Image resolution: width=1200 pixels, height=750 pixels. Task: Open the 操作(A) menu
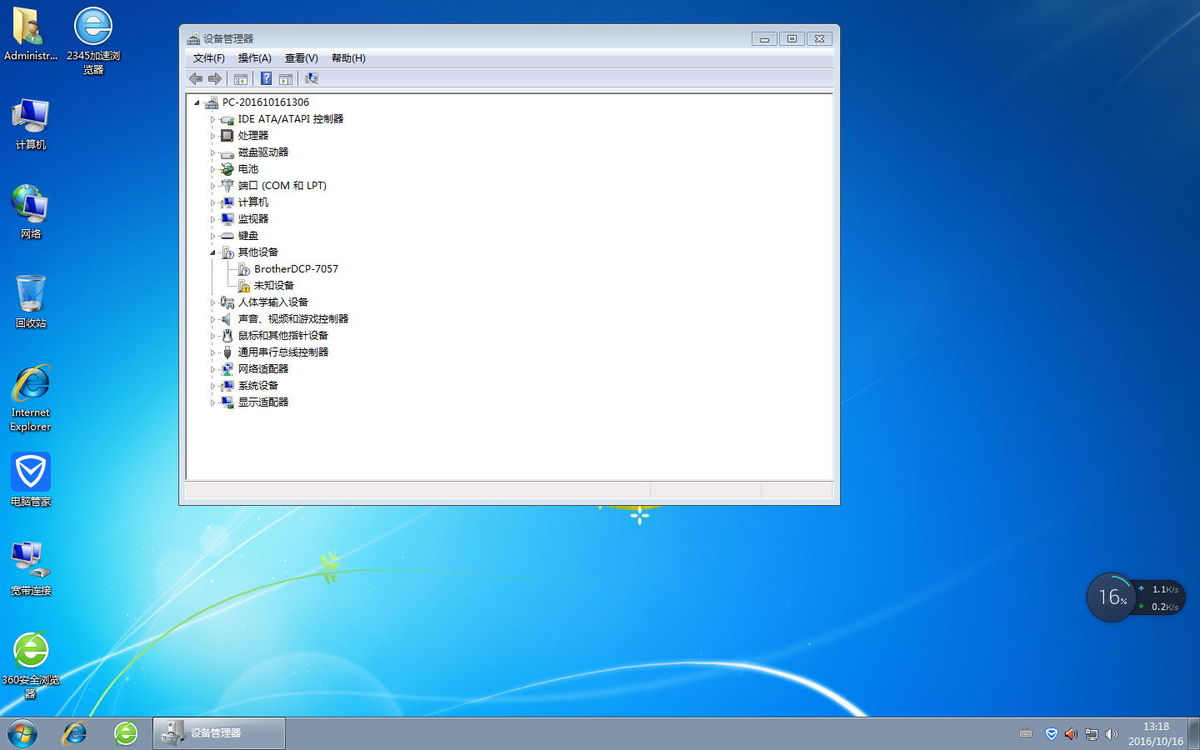[x=255, y=58]
